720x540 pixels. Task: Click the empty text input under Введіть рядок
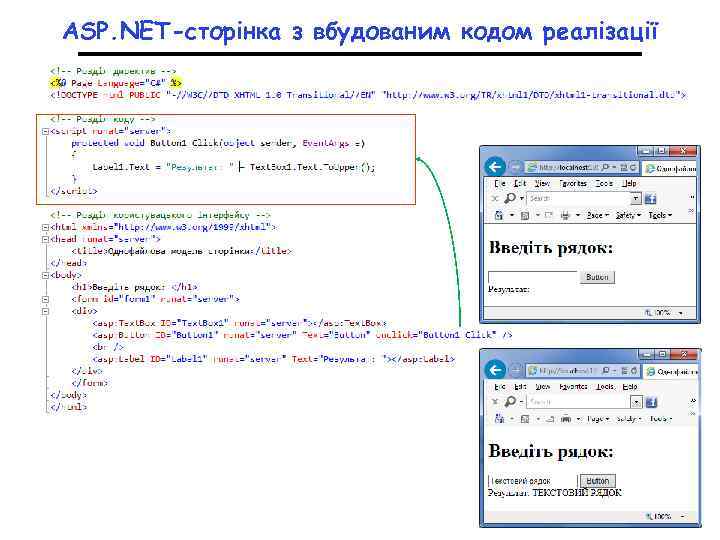click(533, 277)
